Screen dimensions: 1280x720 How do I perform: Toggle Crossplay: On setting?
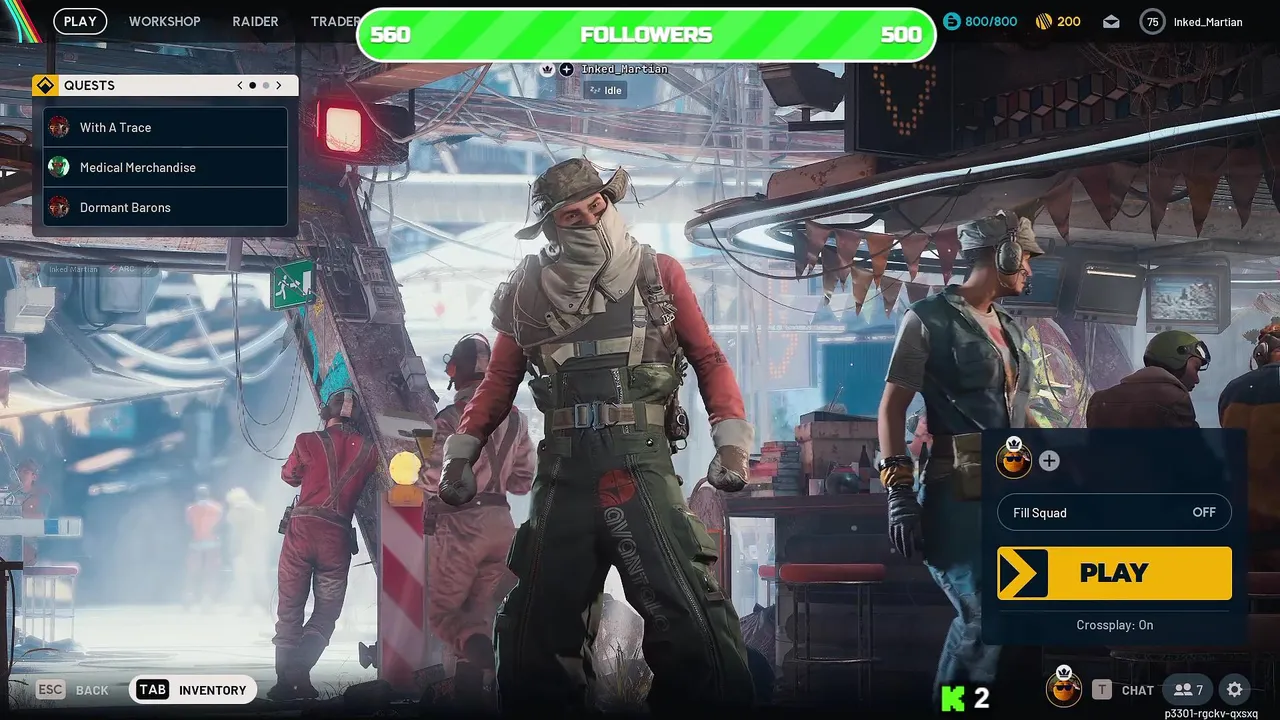tap(1114, 625)
